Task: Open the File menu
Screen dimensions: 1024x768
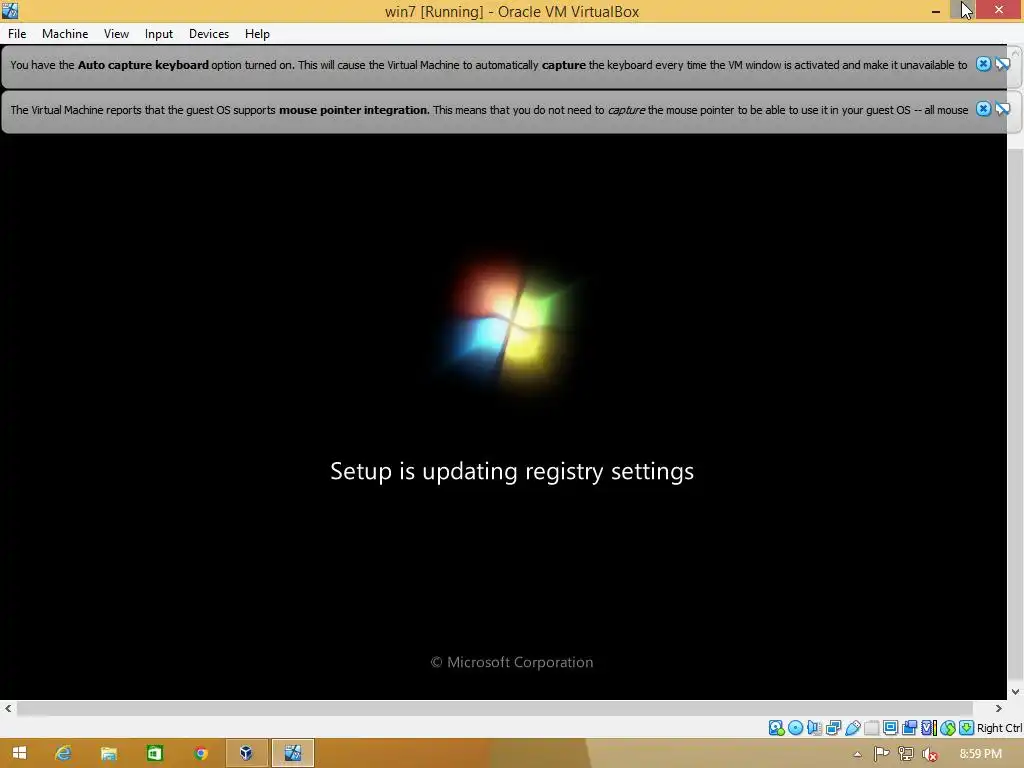Action: click(x=17, y=34)
